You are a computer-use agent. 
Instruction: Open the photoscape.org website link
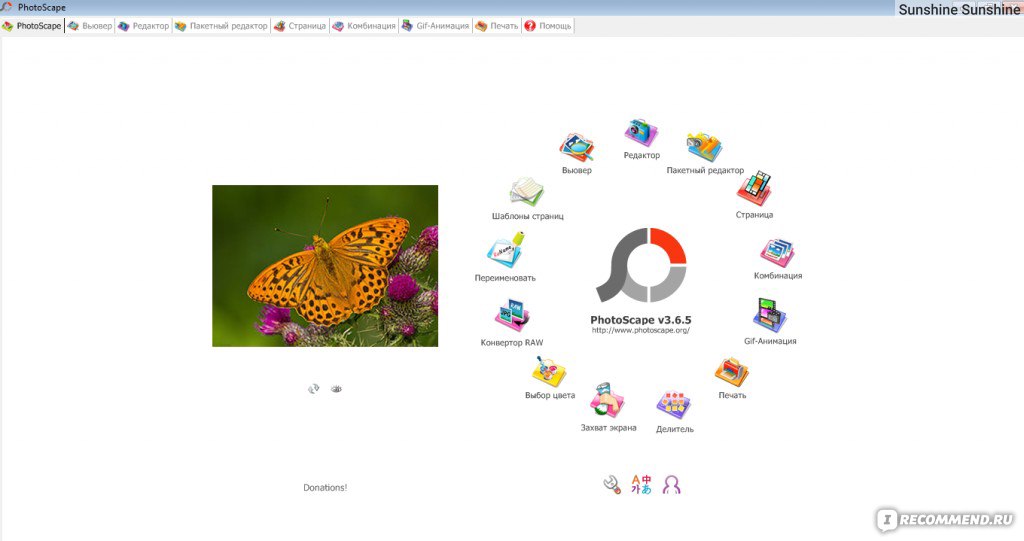click(640, 330)
